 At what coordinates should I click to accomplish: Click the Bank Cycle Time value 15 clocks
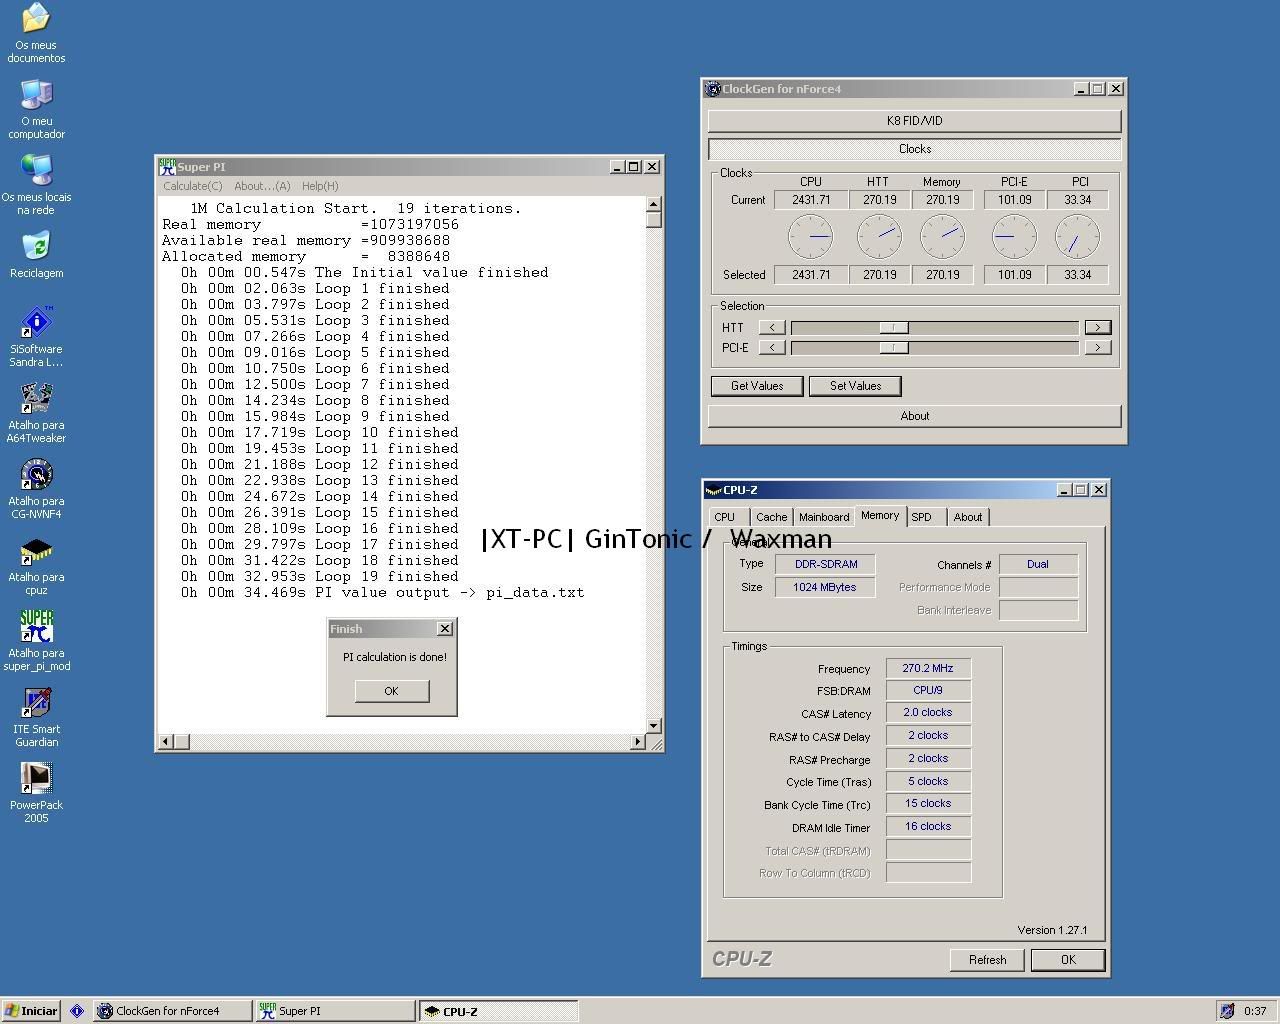click(928, 804)
